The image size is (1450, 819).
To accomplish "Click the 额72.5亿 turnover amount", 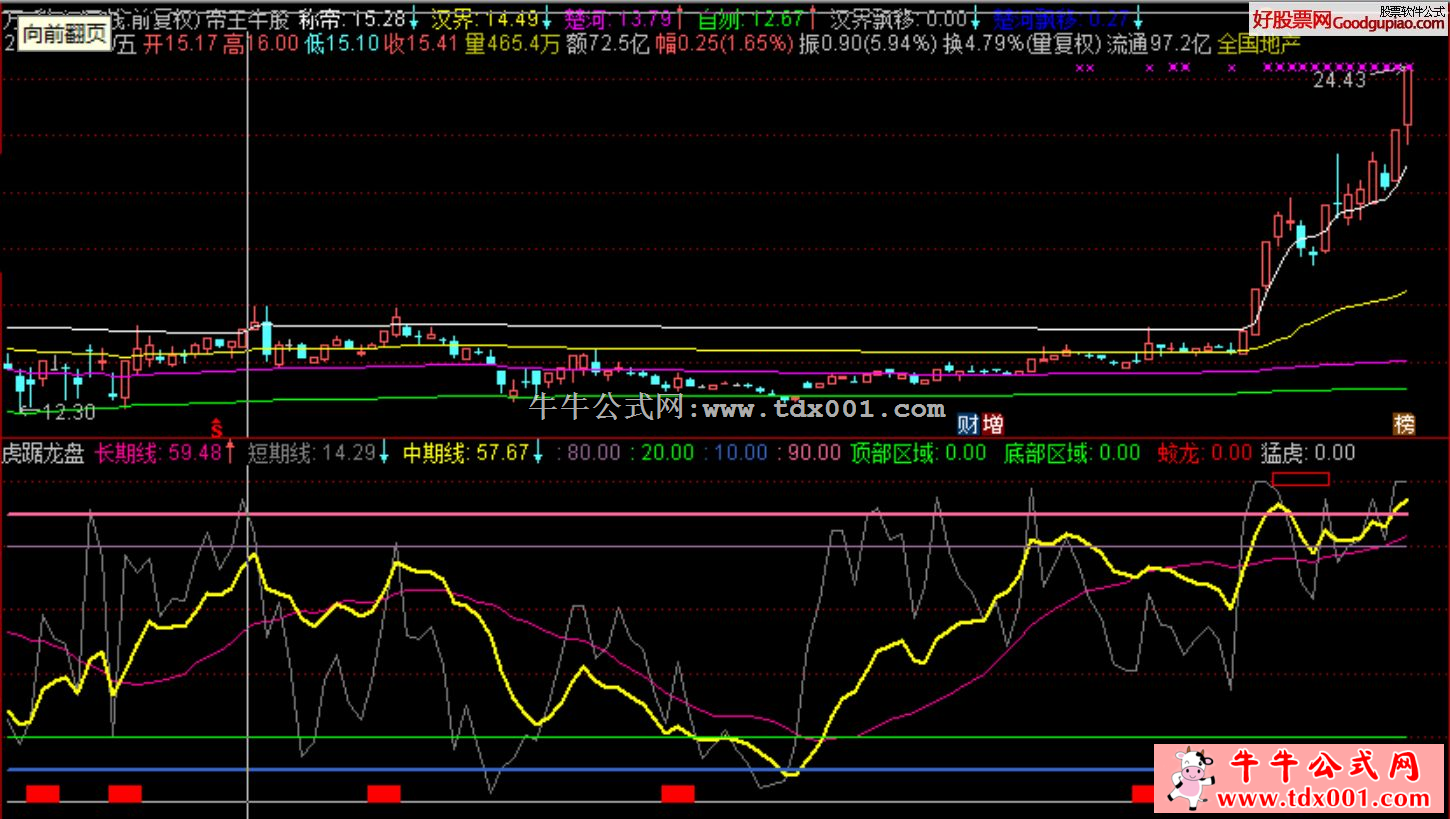I will [x=607, y=43].
